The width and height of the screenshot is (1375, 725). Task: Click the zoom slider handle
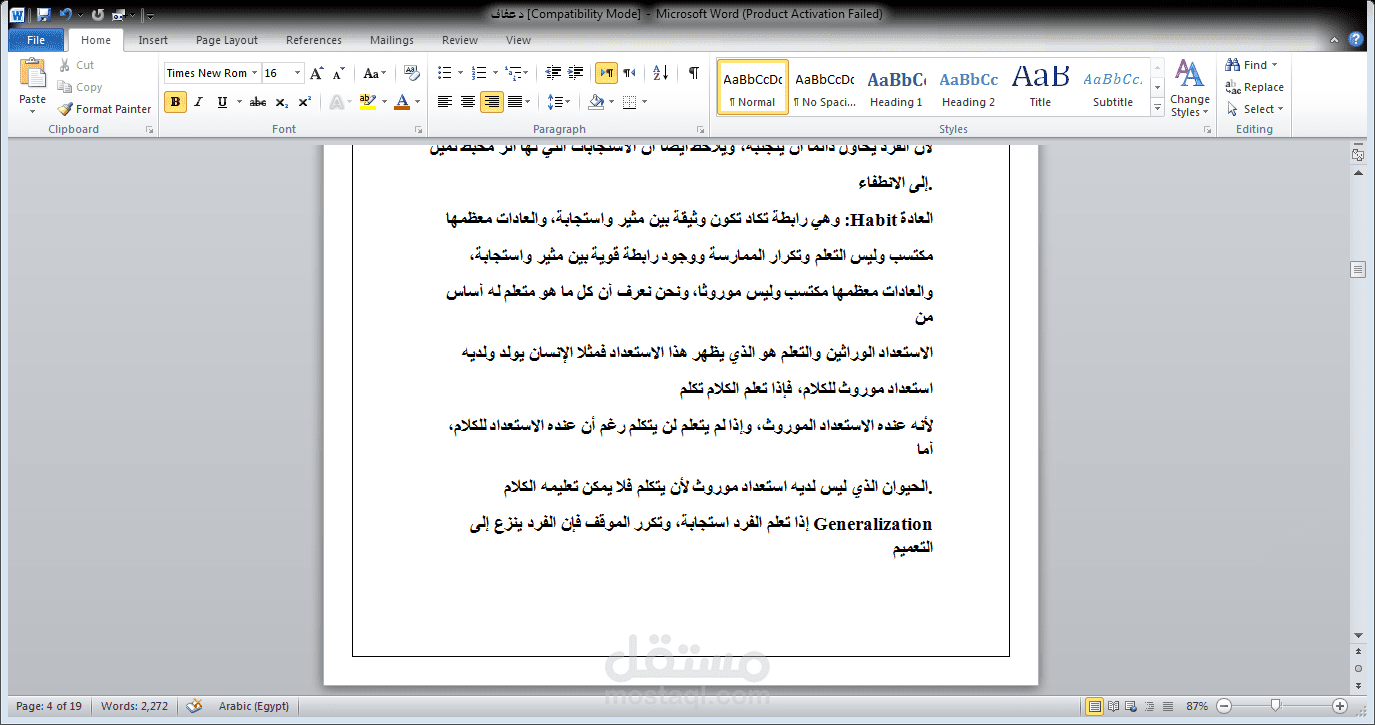[x=1275, y=706]
